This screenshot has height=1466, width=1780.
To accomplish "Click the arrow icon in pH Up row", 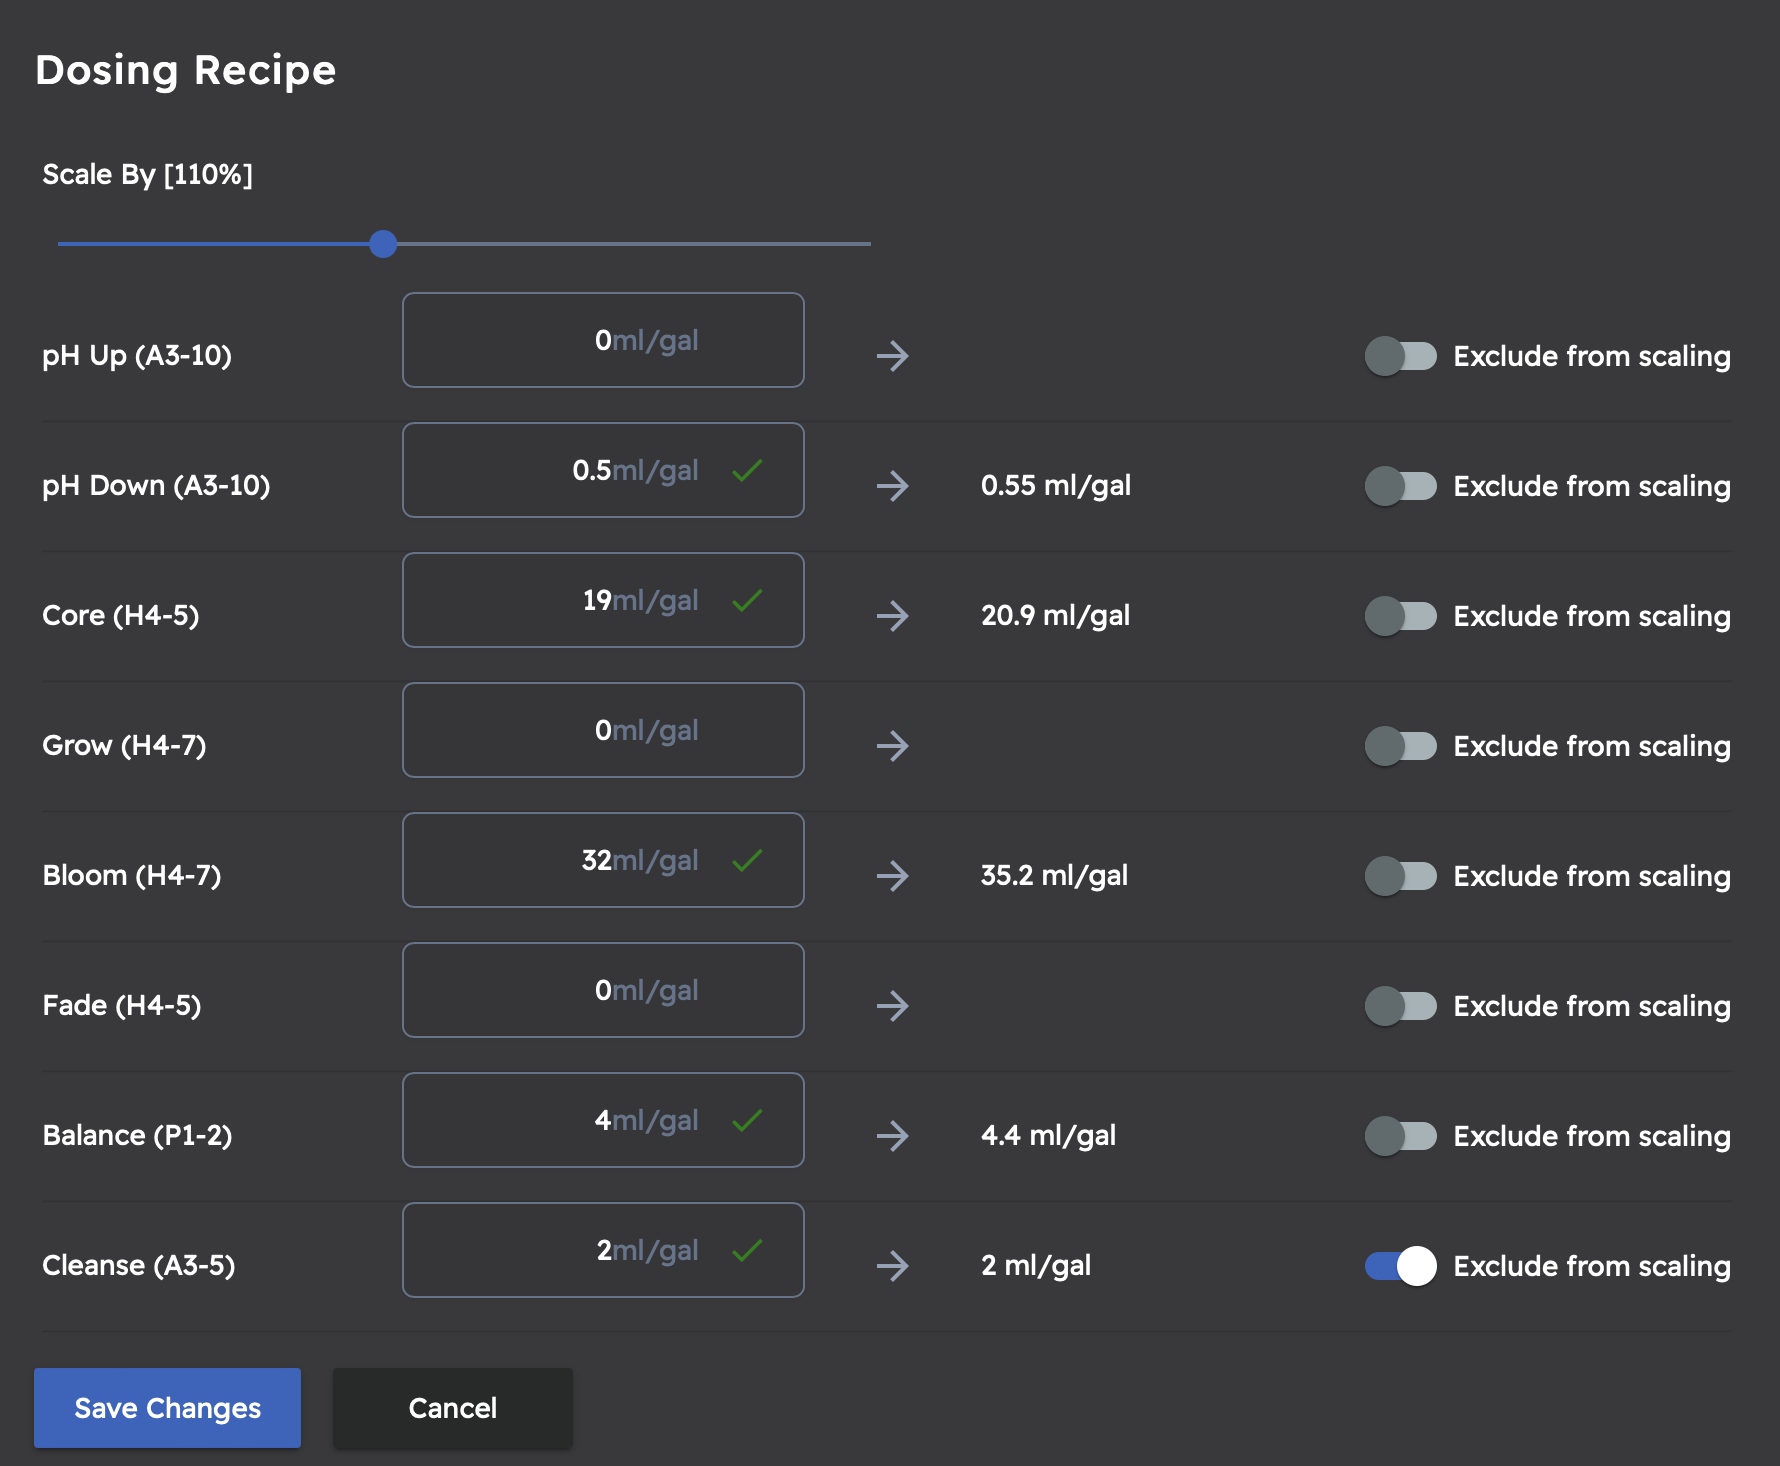I will click(892, 356).
